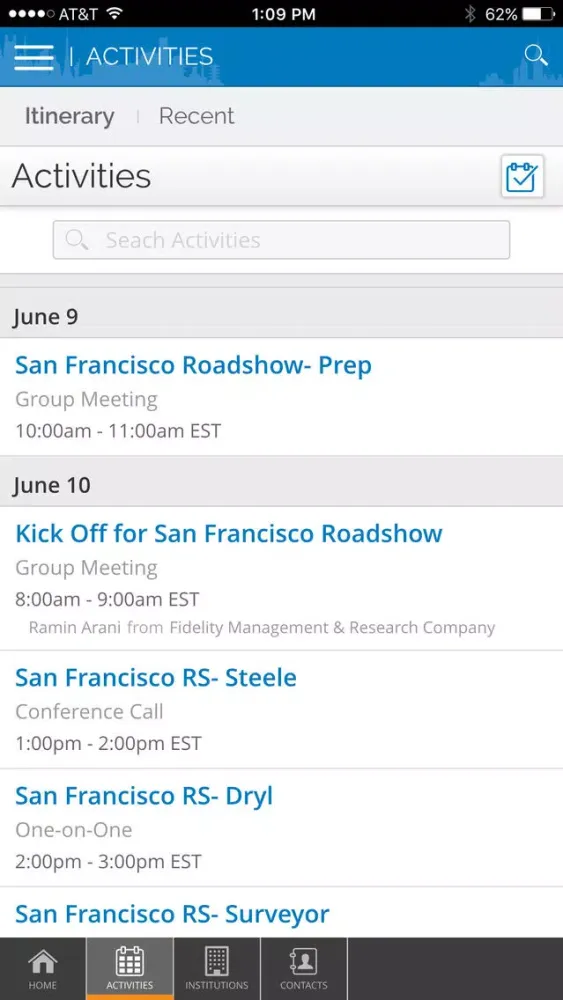The width and height of the screenshot is (563, 1000).
Task: Tap the battery indicator in status bar
Action: pos(538,14)
